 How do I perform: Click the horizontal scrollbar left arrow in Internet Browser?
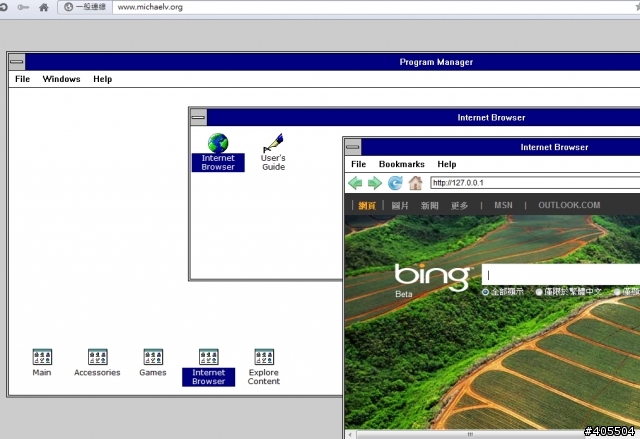tap(350, 435)
